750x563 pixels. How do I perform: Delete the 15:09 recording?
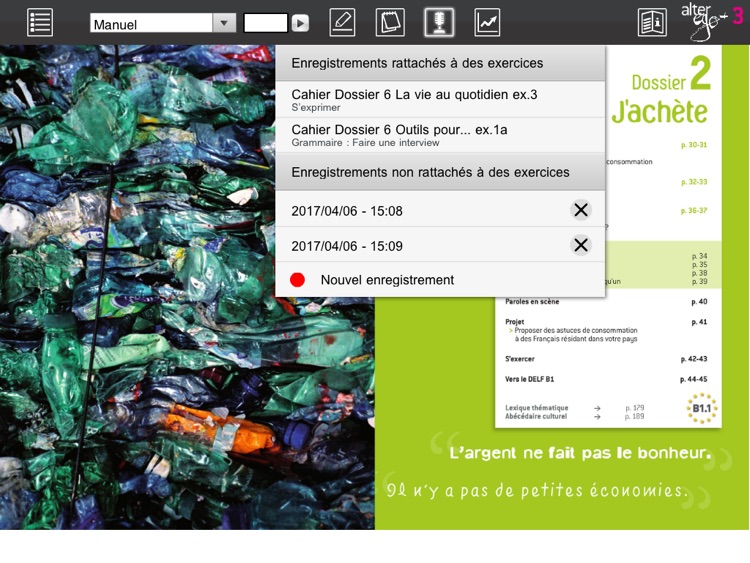tap(581, 245)
